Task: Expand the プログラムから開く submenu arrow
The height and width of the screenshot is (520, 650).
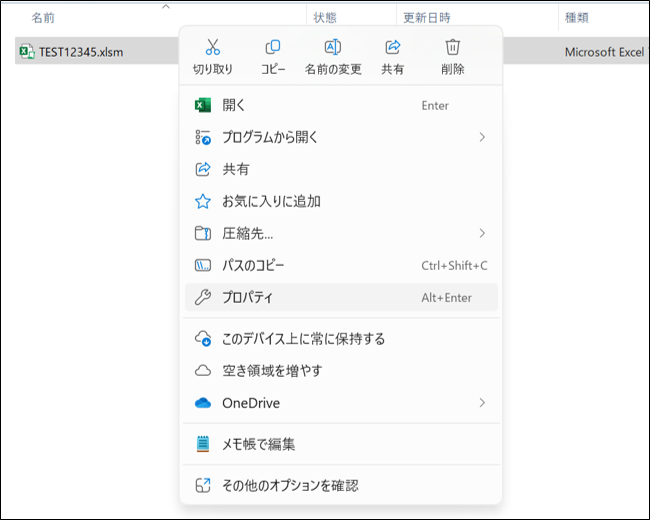Action: pos(482,137)
